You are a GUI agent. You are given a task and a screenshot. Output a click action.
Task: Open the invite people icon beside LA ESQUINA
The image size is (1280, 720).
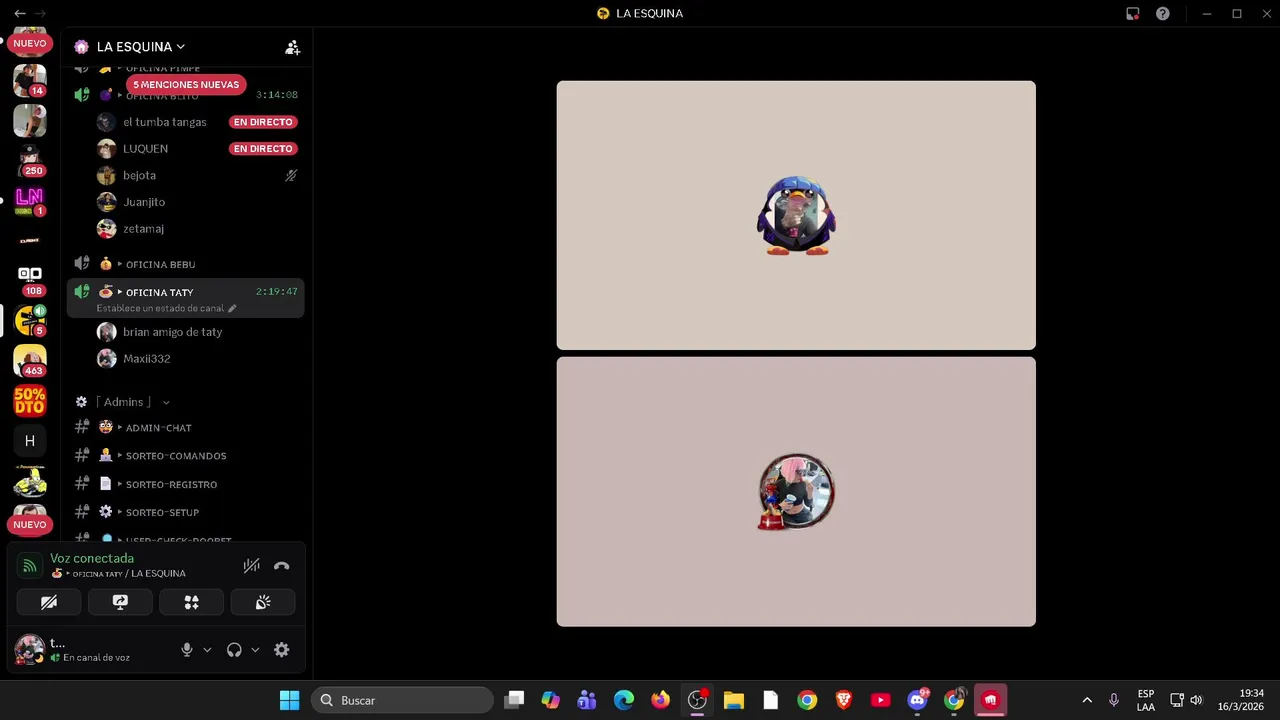[x=292, y=47]
